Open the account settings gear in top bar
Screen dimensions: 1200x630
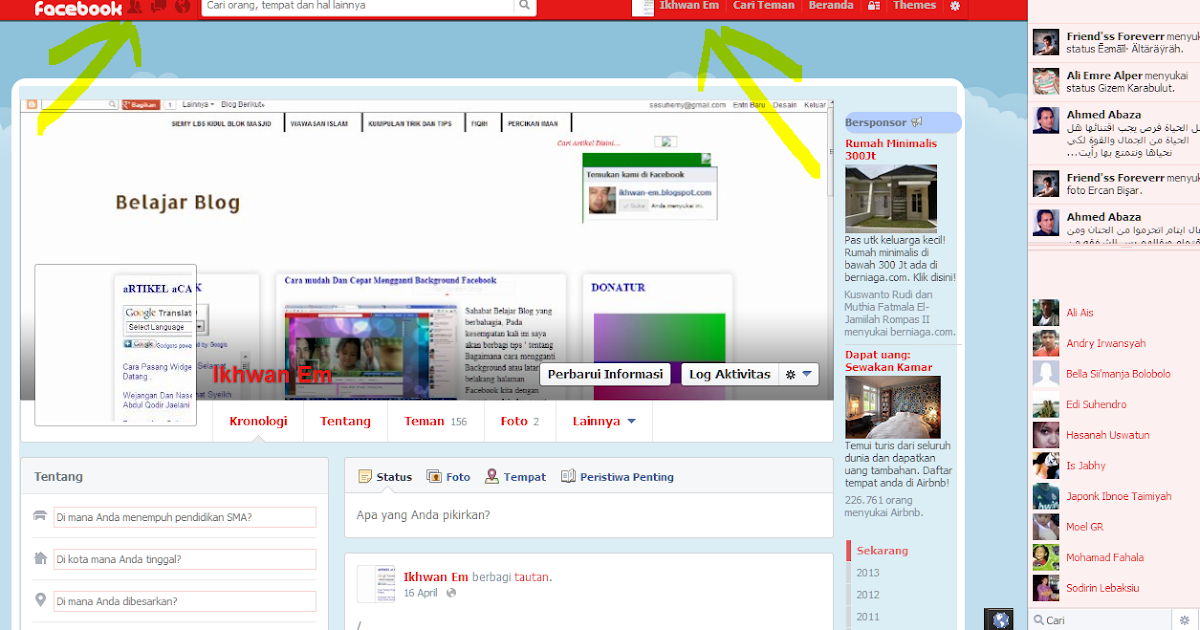tap(955, 6)
